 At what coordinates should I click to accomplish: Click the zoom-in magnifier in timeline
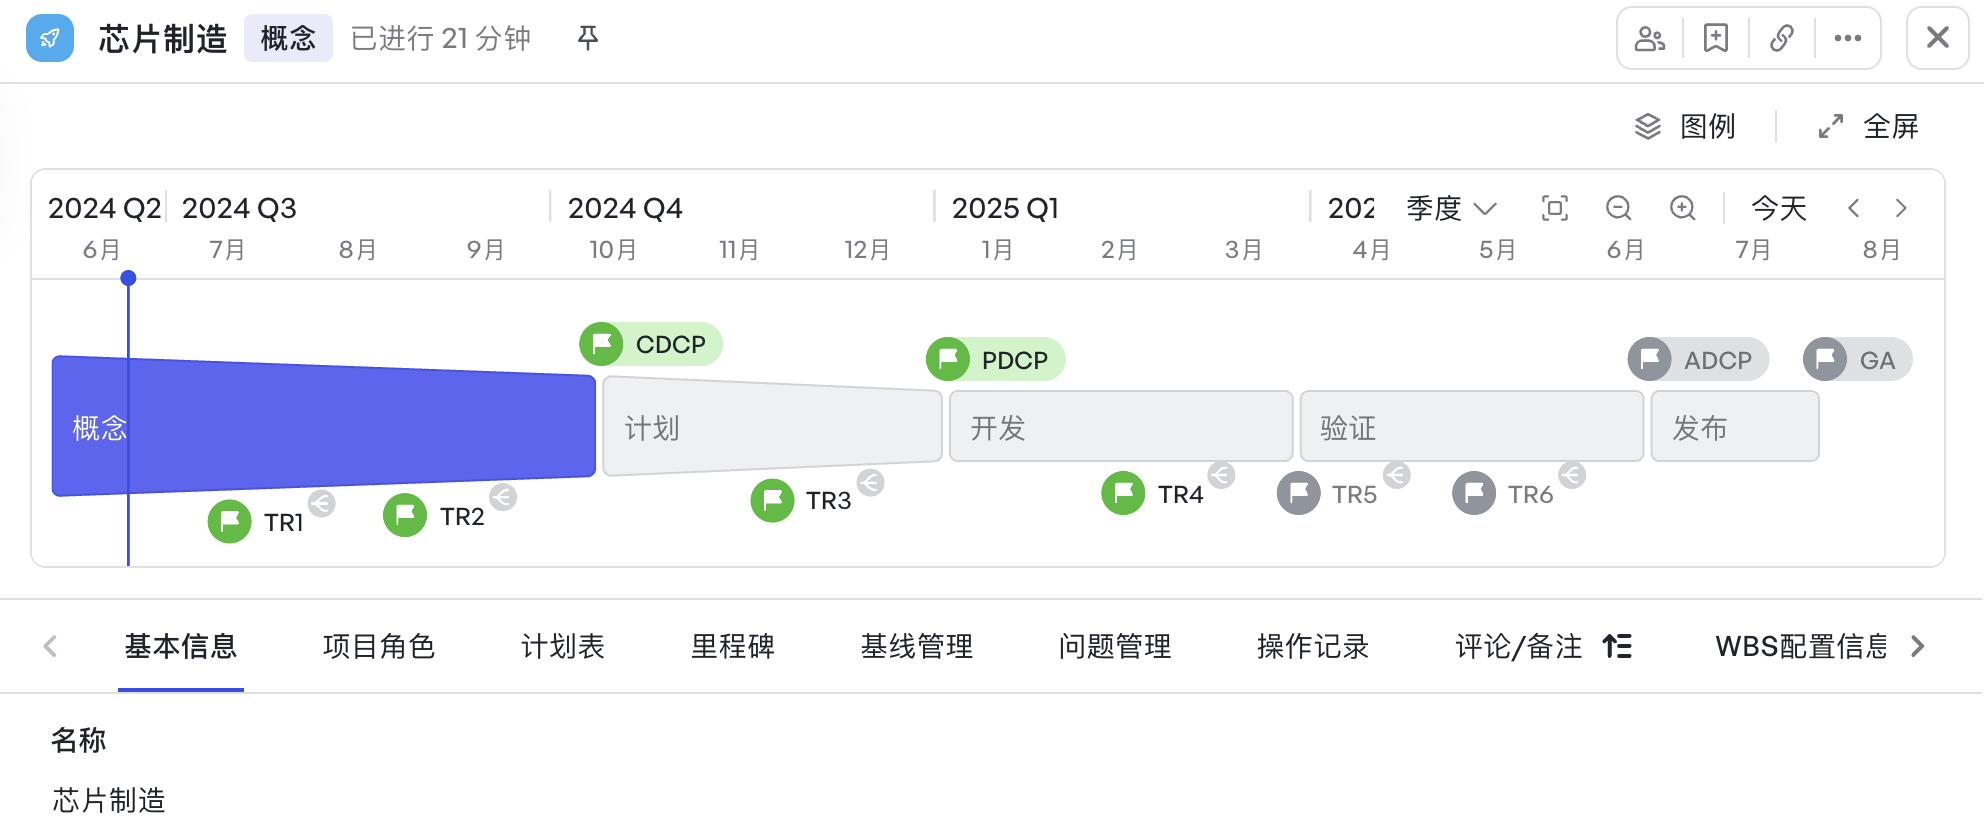coord(1683,208)
